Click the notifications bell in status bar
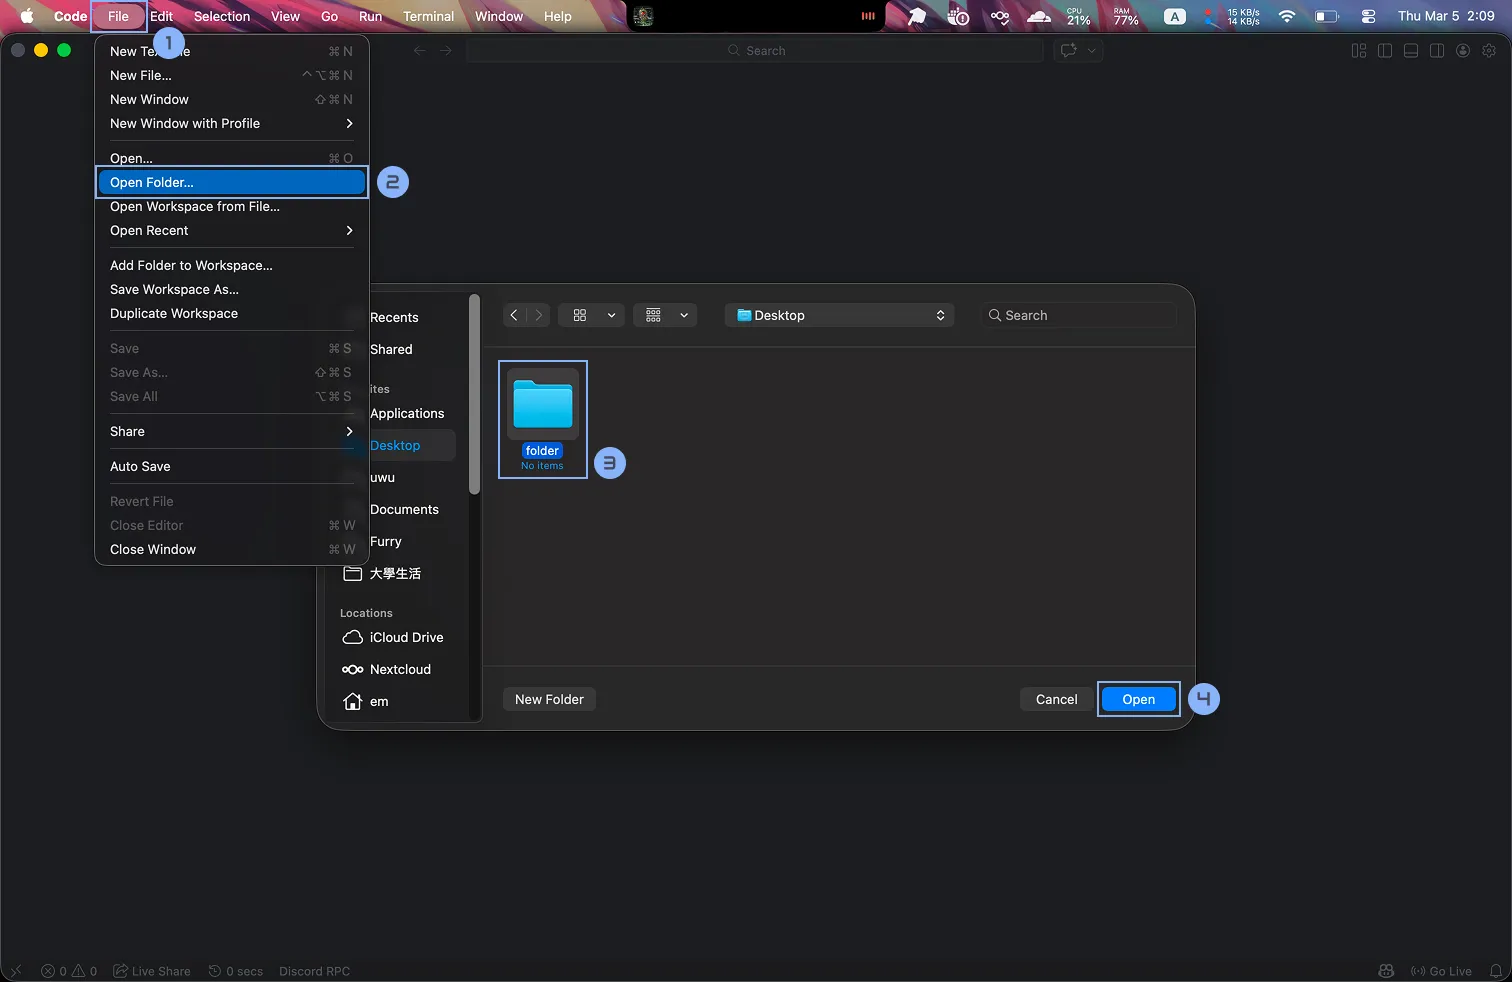Viewport: 1512px width, 982px height. pyautogui.click(x=1496, y=971)
